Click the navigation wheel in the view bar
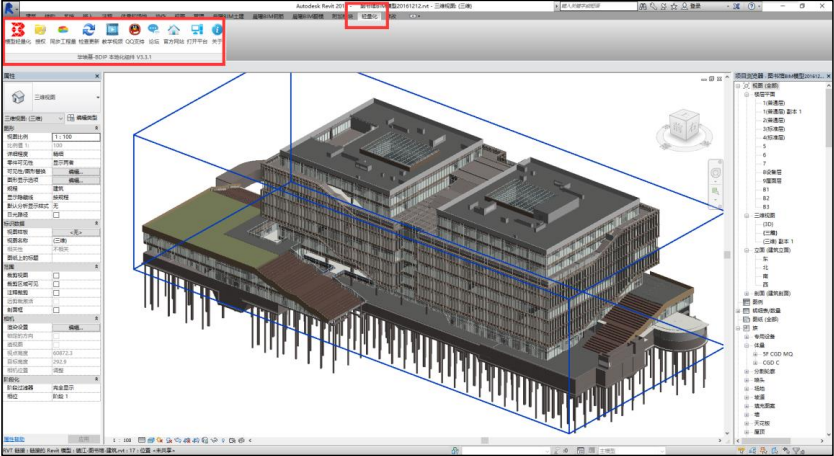The width and height of the screenshot is (834, 456). [x=716, y=172]
